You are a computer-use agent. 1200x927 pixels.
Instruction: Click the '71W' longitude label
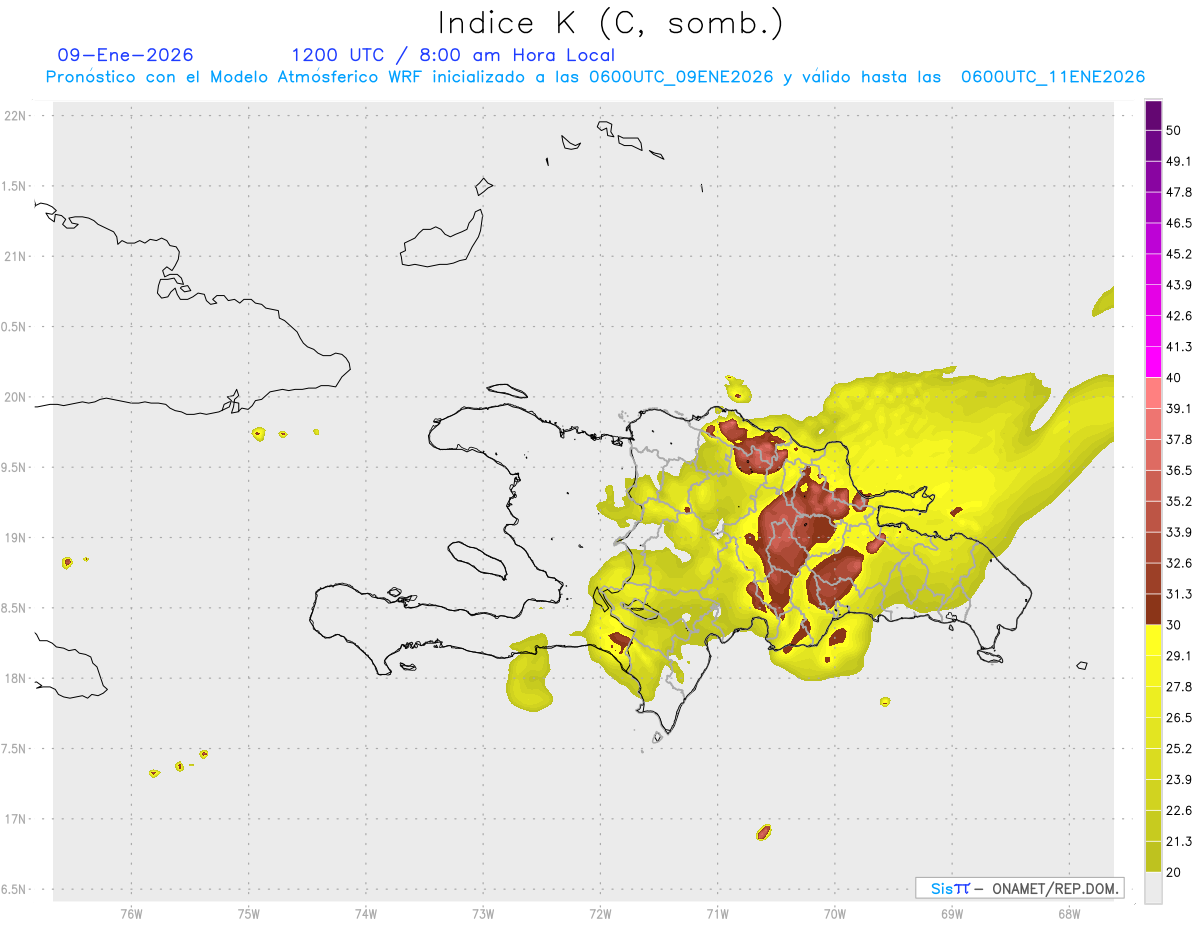coord(717,913)
